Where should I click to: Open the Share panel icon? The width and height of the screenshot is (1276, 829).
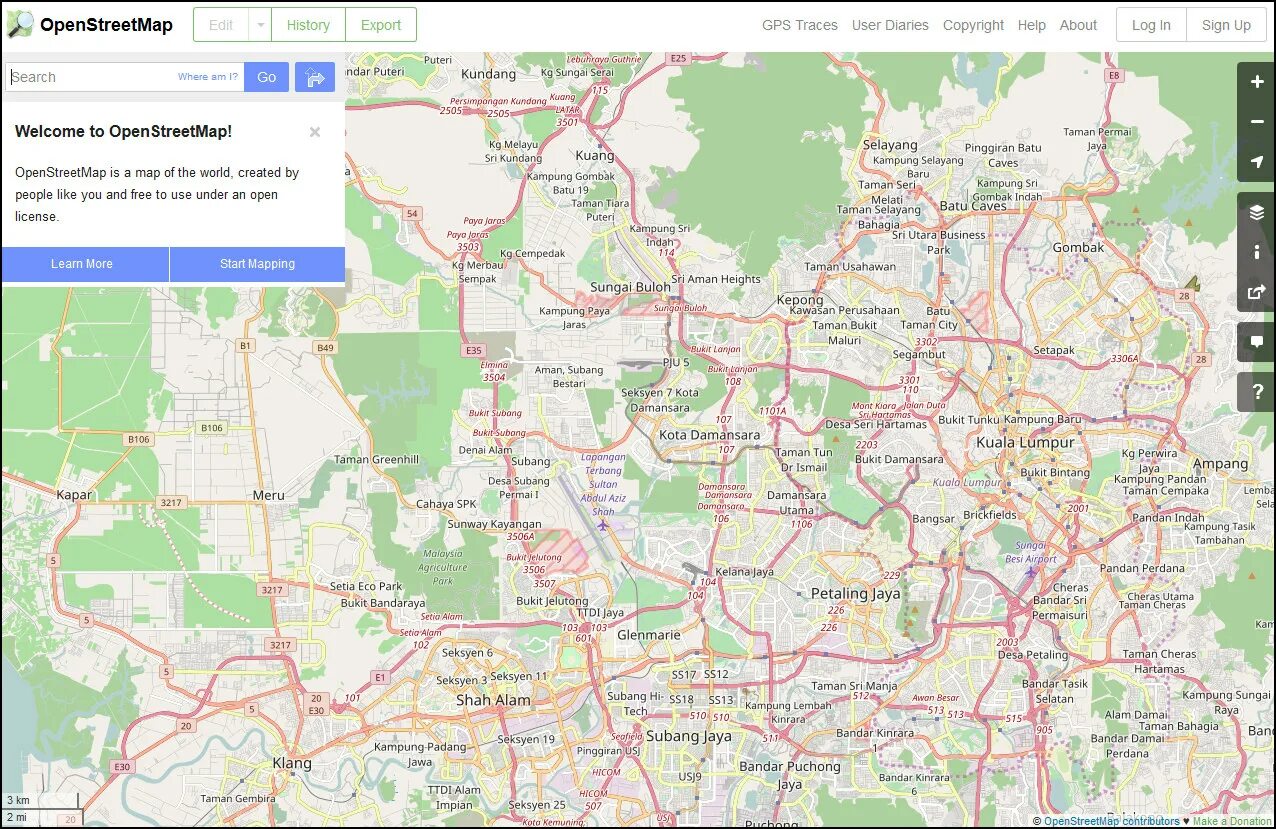coord(1257,292)
